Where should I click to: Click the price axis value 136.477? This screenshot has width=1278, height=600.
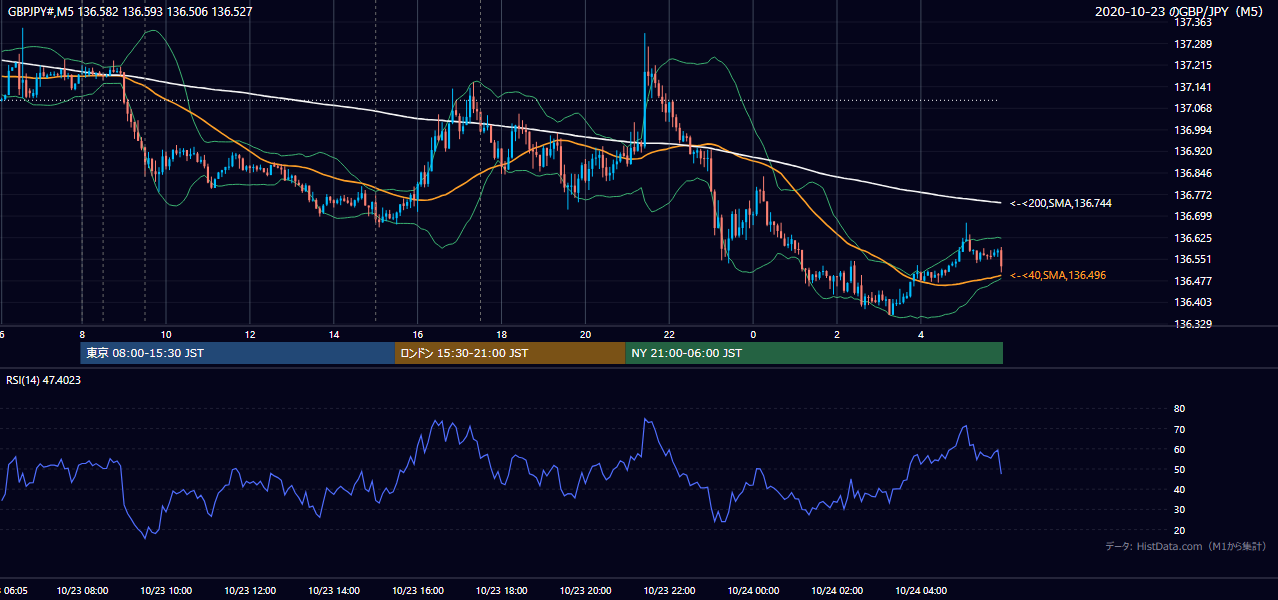(1193, 281)
